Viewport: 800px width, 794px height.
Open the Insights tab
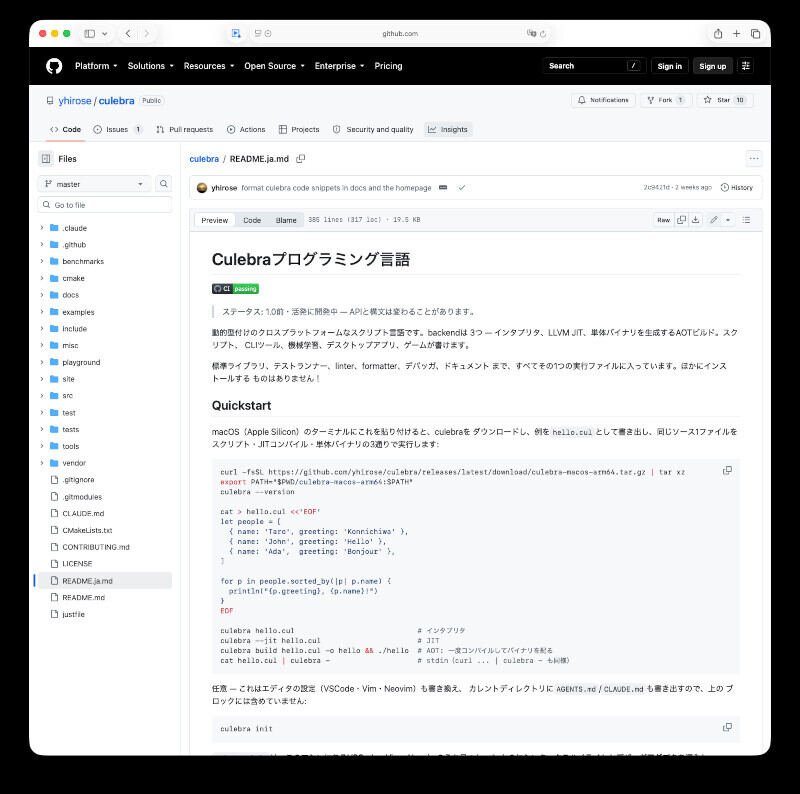(x=448, y=130)
